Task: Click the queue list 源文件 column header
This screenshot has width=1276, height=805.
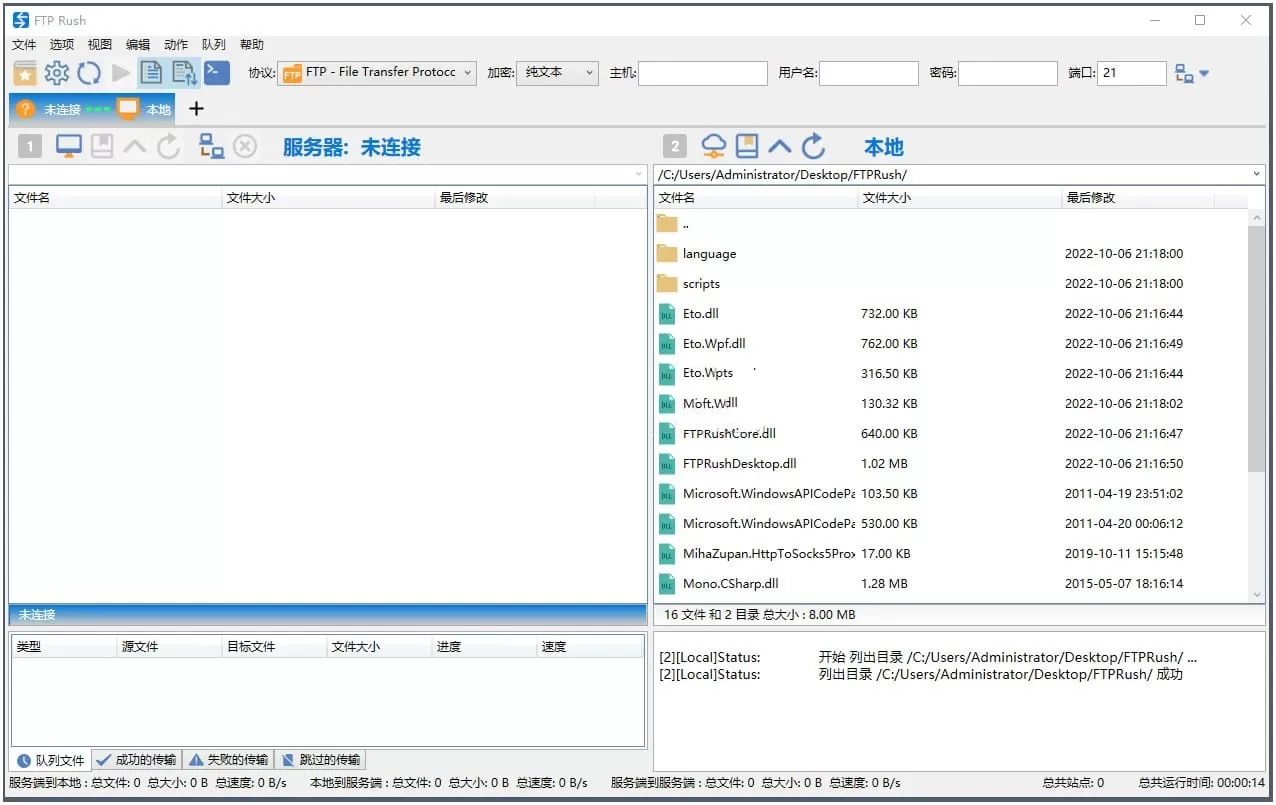Action: 170,647
